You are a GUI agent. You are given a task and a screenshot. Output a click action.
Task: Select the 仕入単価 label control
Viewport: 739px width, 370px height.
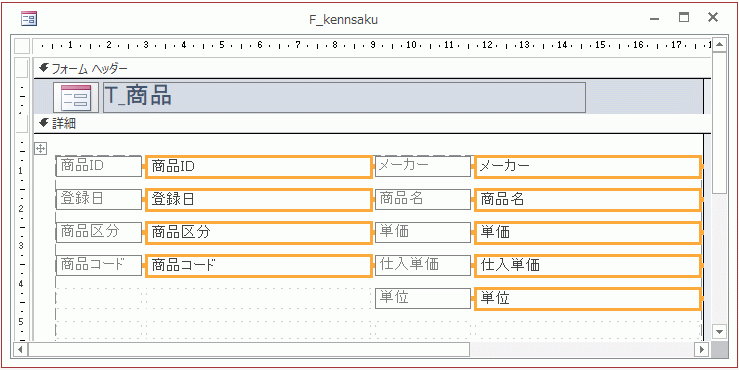[423, 265]
